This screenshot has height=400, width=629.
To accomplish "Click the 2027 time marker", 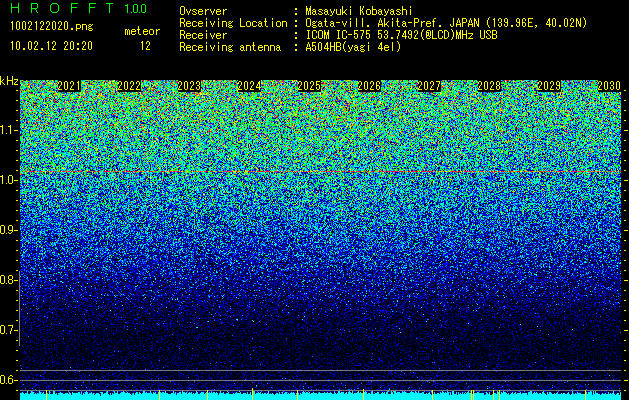I will tap(429, 86).
